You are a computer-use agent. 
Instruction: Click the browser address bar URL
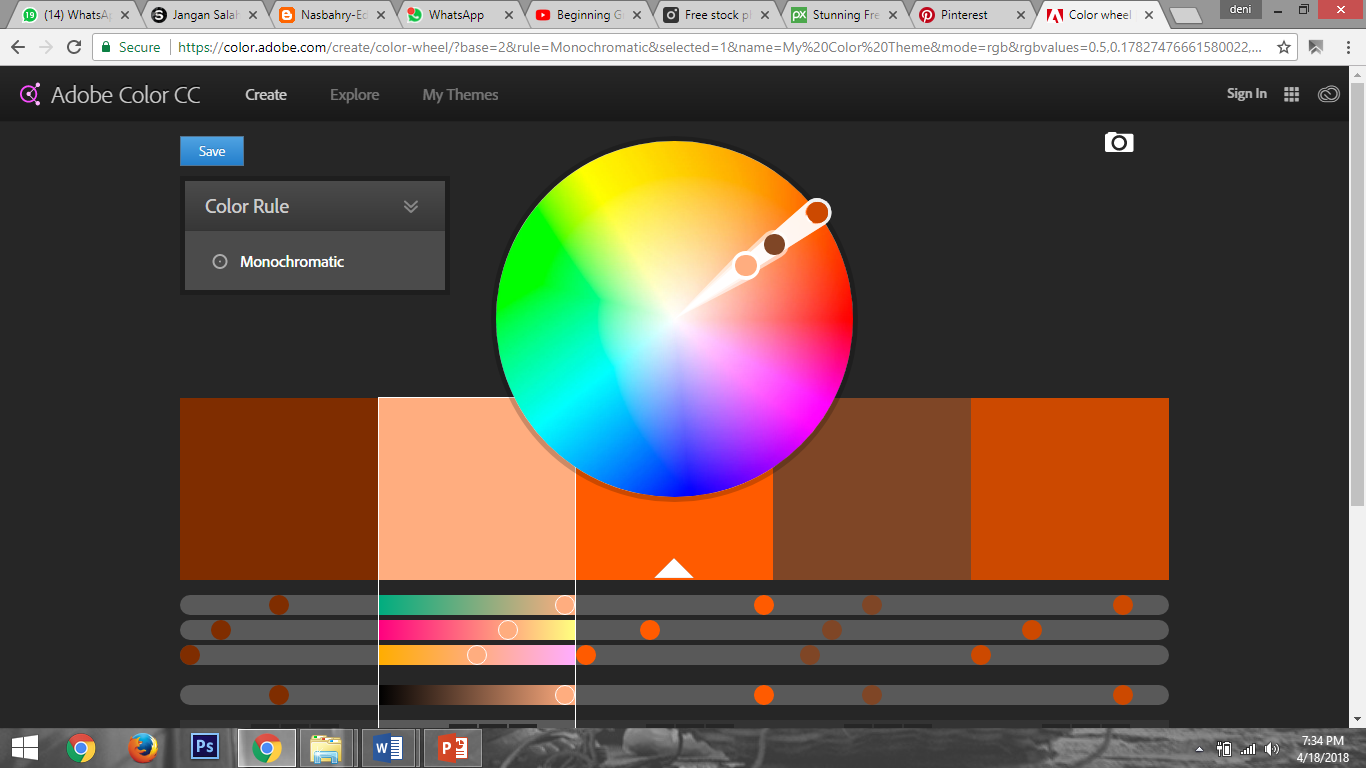point(700,47)
